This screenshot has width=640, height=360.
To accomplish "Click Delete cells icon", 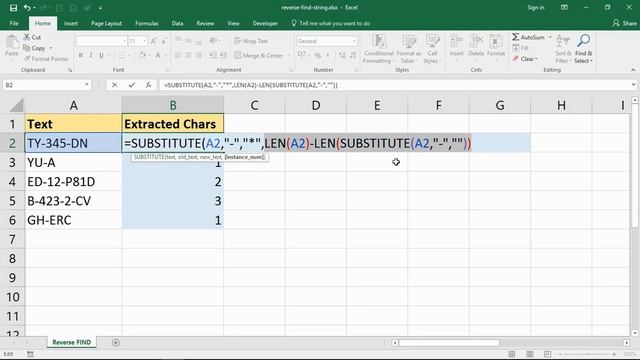I will (476, 42).
